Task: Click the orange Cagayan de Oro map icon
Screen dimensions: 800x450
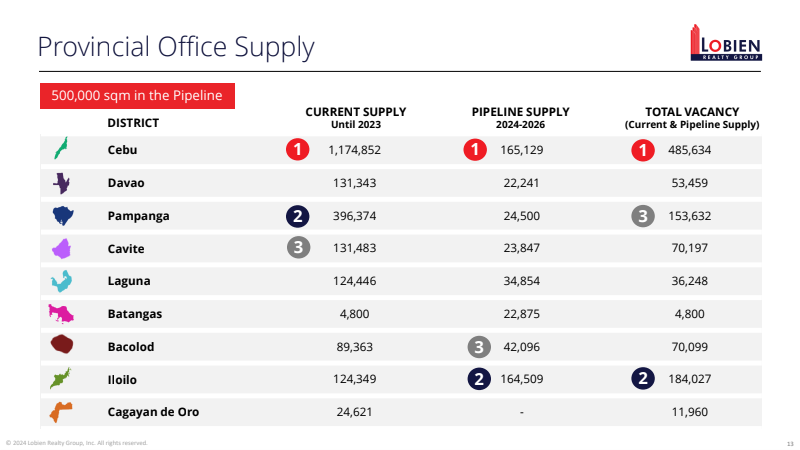Action: point(62,412)
